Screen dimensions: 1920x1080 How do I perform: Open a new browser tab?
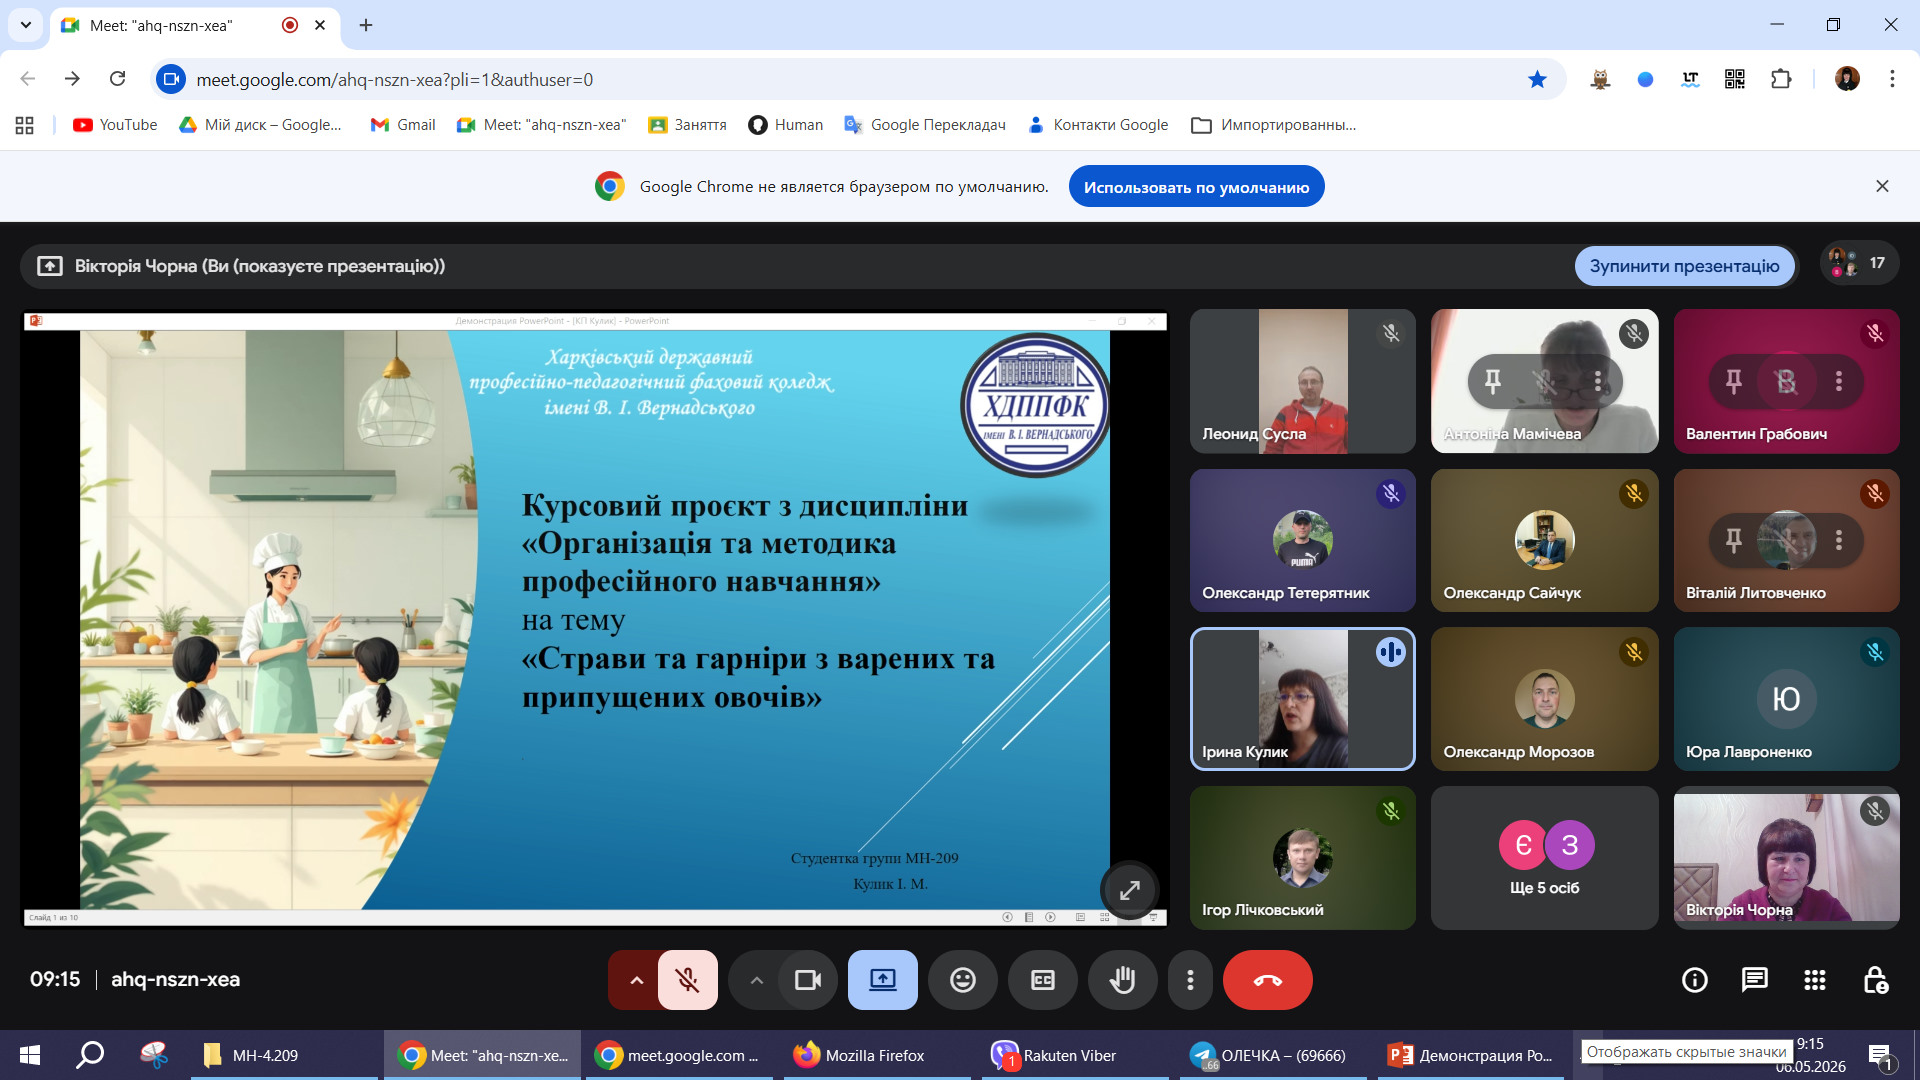(x=366, y=25)
